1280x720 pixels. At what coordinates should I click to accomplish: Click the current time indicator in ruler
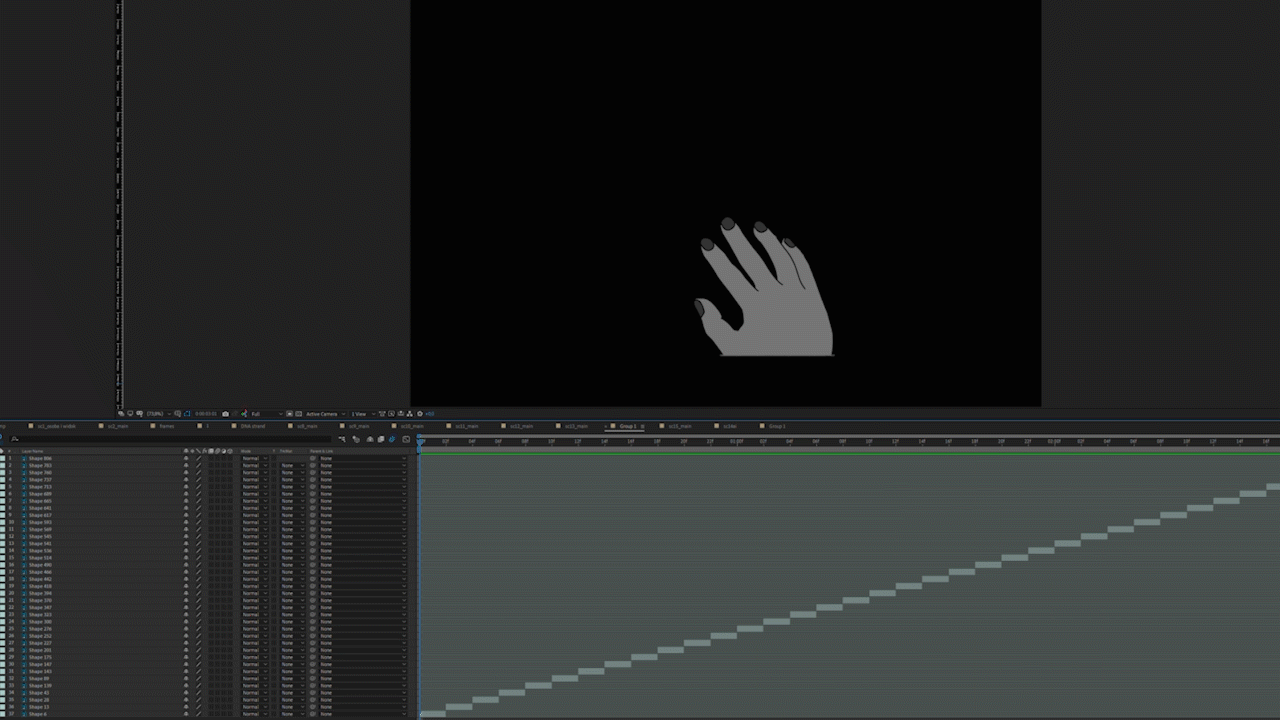pos(421,441)
